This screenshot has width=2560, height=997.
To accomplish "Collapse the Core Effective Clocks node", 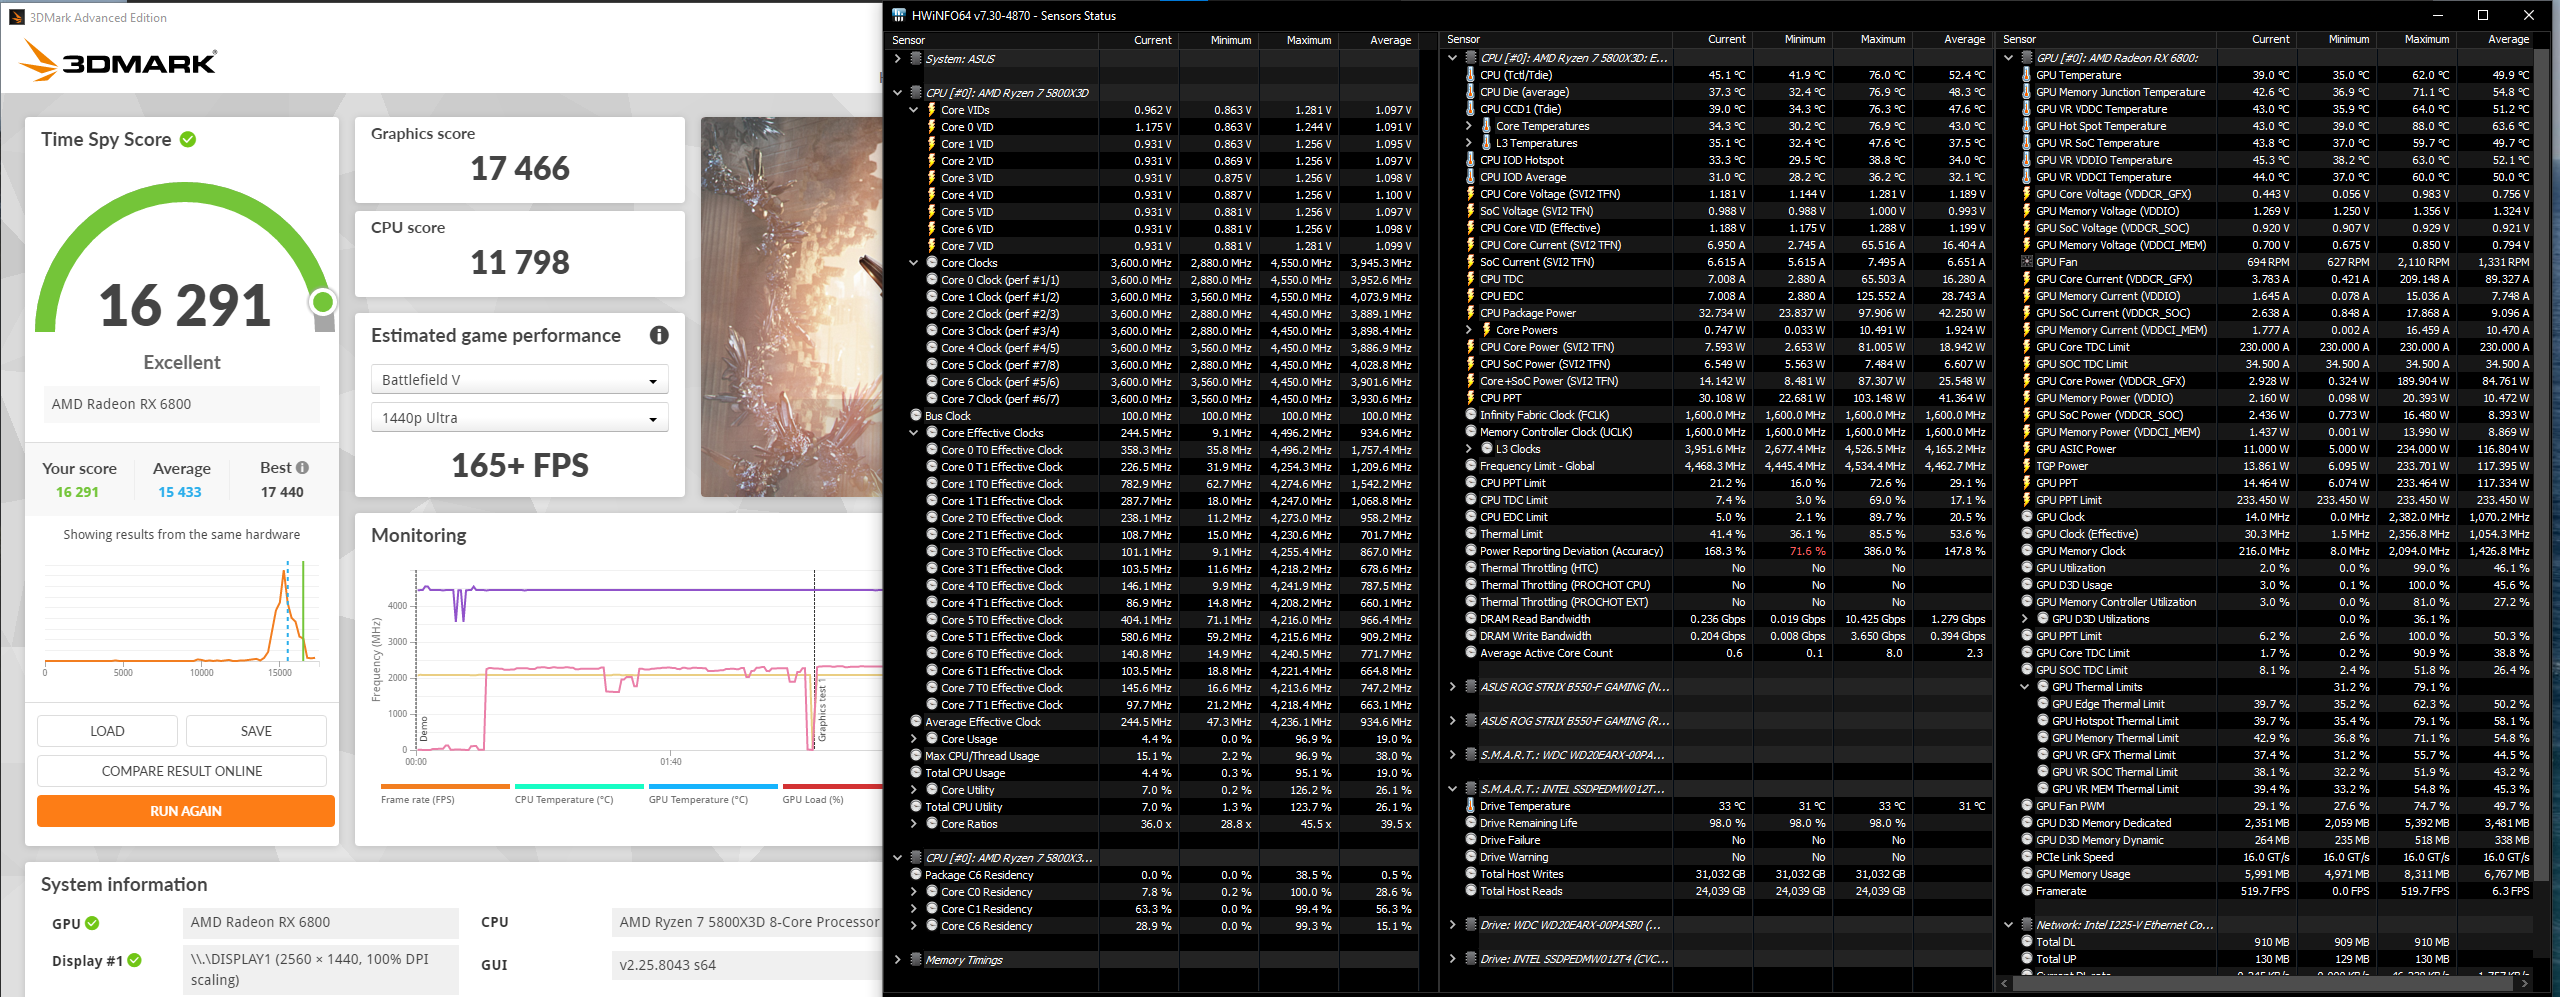I will click(x=914, y=433).
